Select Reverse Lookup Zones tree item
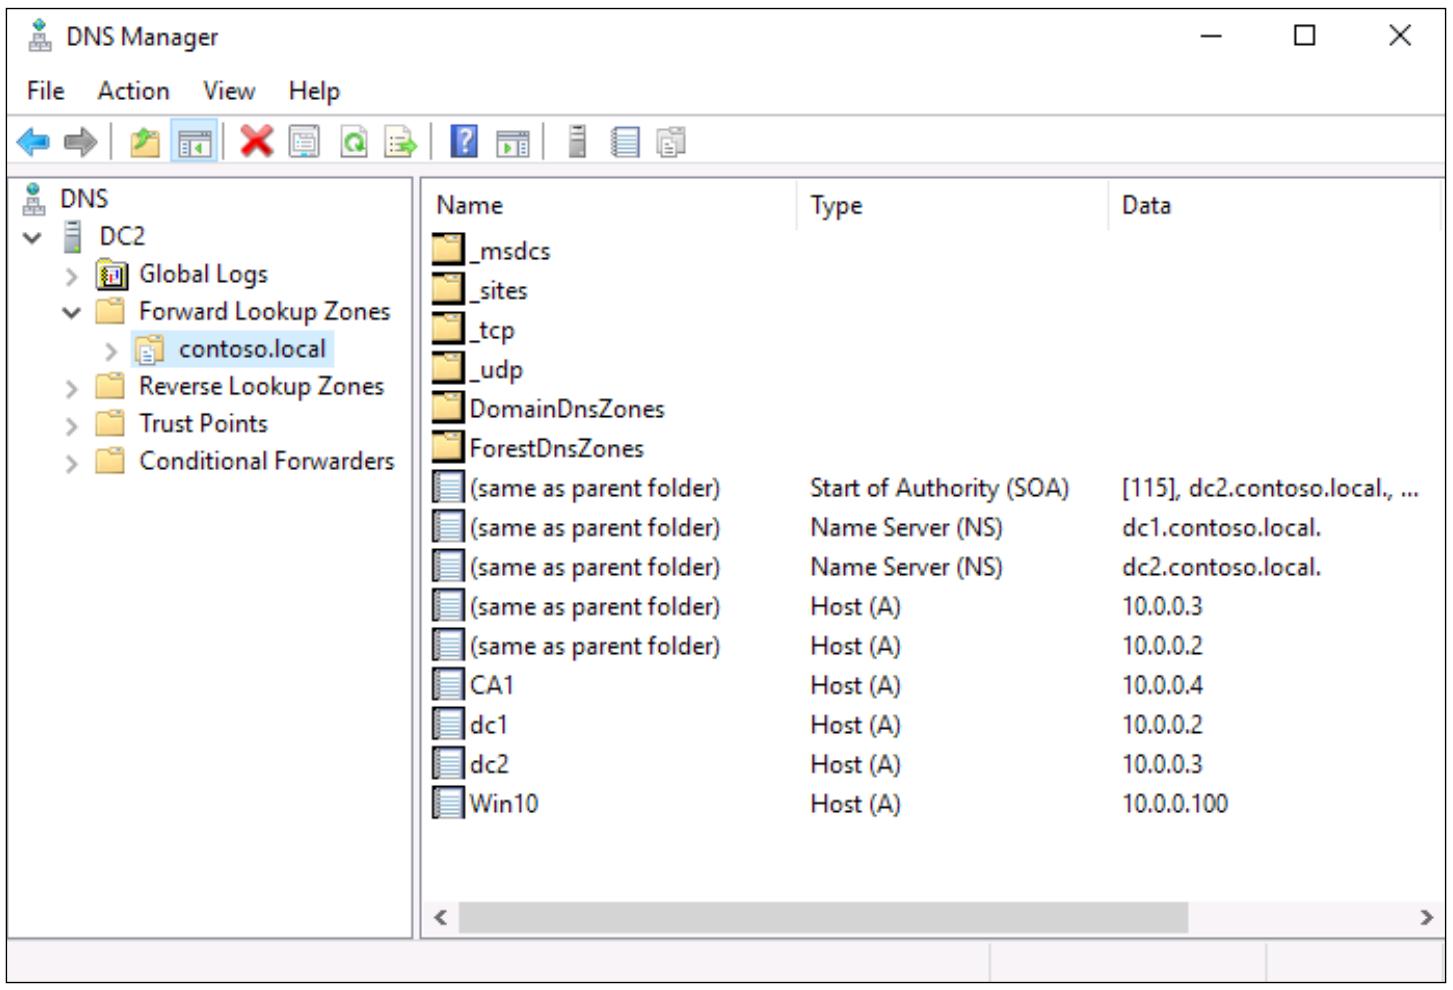Screen dimensions: 1453x990 tap(261, 386)
